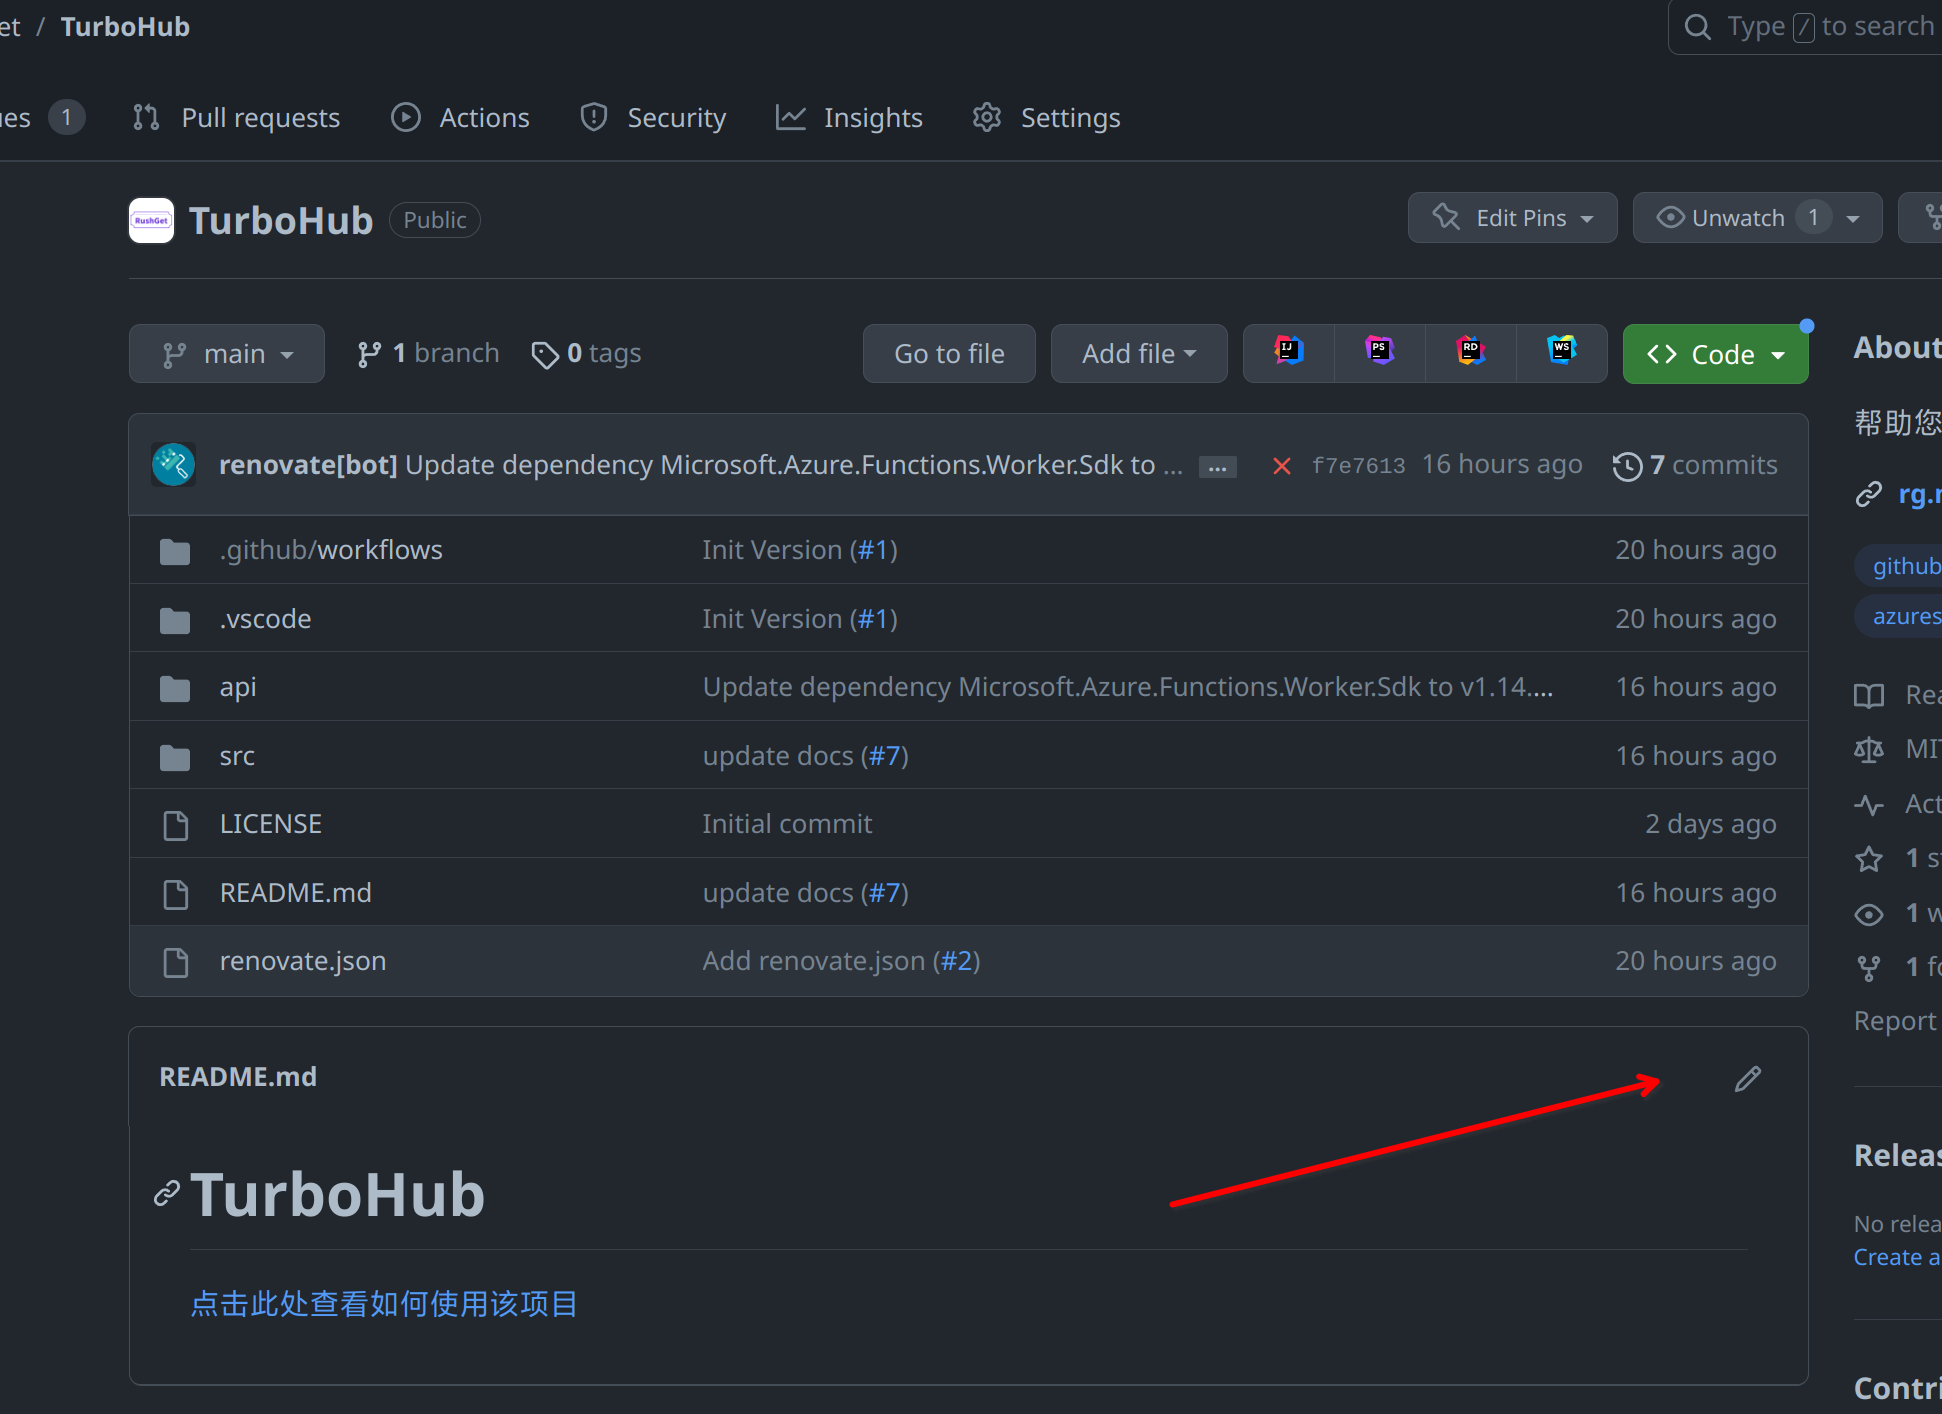Click Go to file button
The width and height of the screenshot is (1942, 1414).
pos(949,354)
